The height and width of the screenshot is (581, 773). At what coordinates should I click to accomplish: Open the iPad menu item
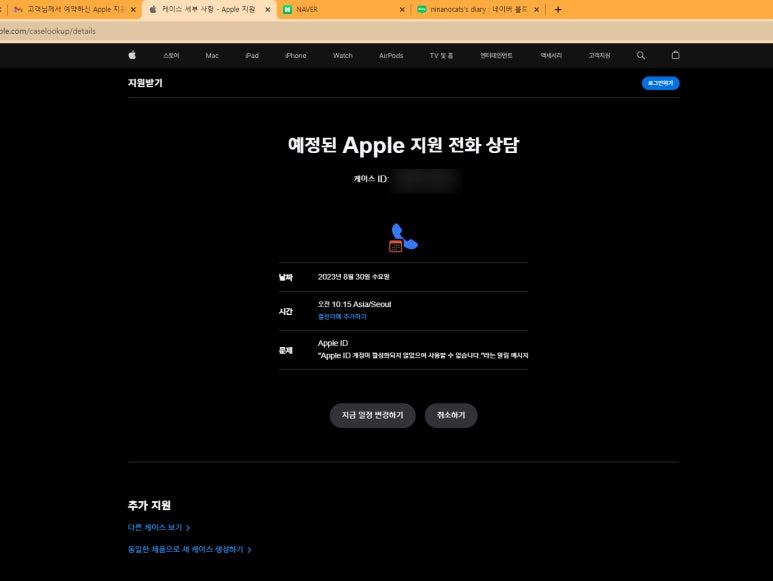(x=252, y=55)
